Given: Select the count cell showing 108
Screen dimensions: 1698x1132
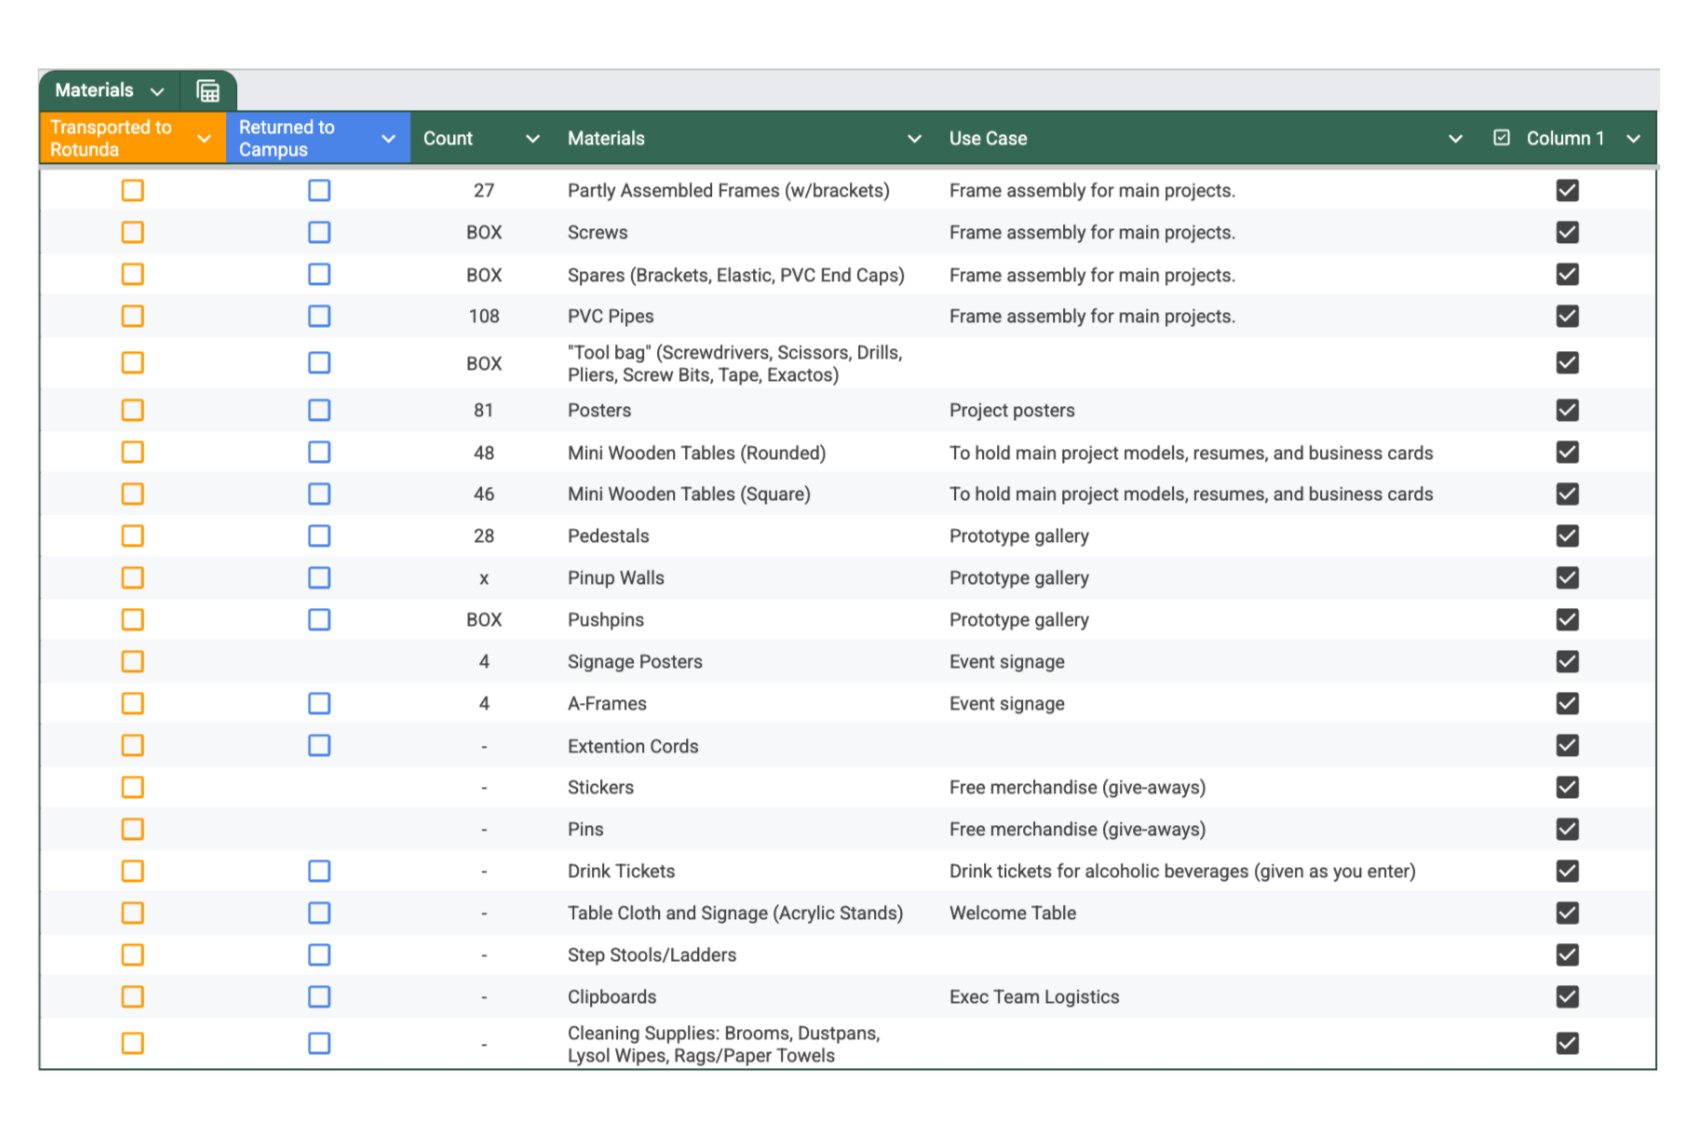Looking at the screenshot, I should 484,316.
